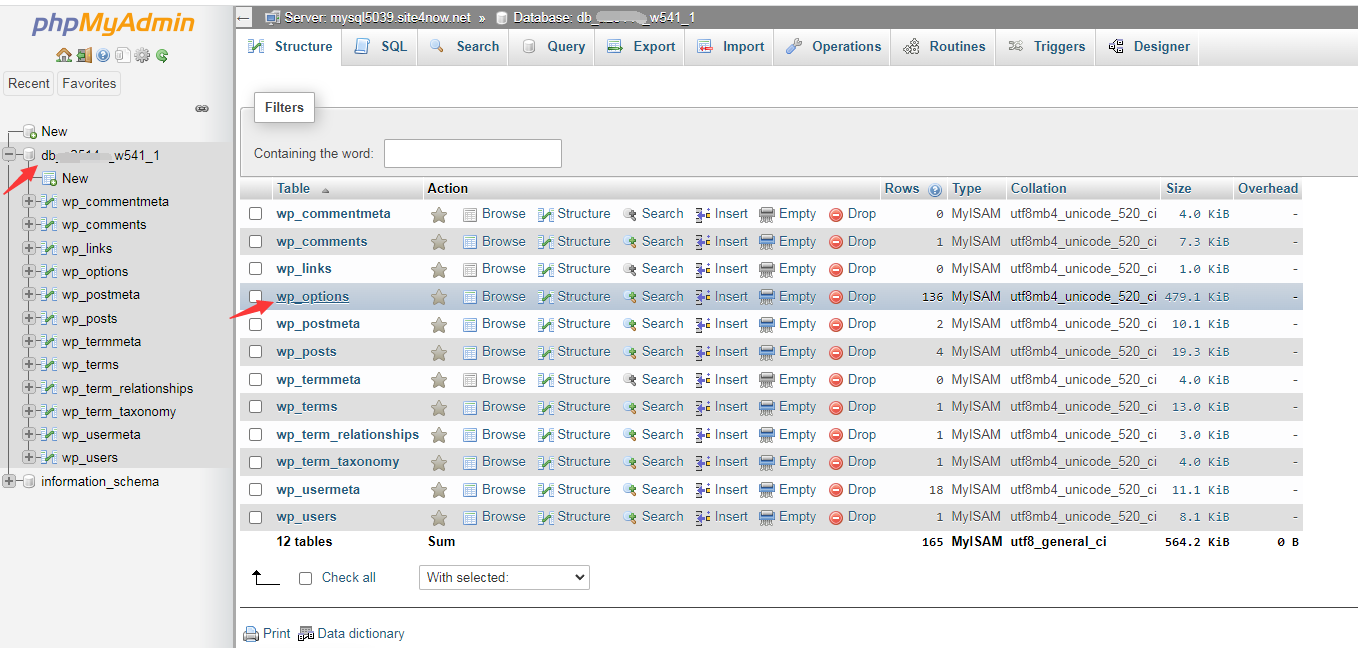Image resolution: width=1358 pixels, height=648 pixels.
Task: Click the 'Containing the word' filter field
Action: click(x=472, y=154)
